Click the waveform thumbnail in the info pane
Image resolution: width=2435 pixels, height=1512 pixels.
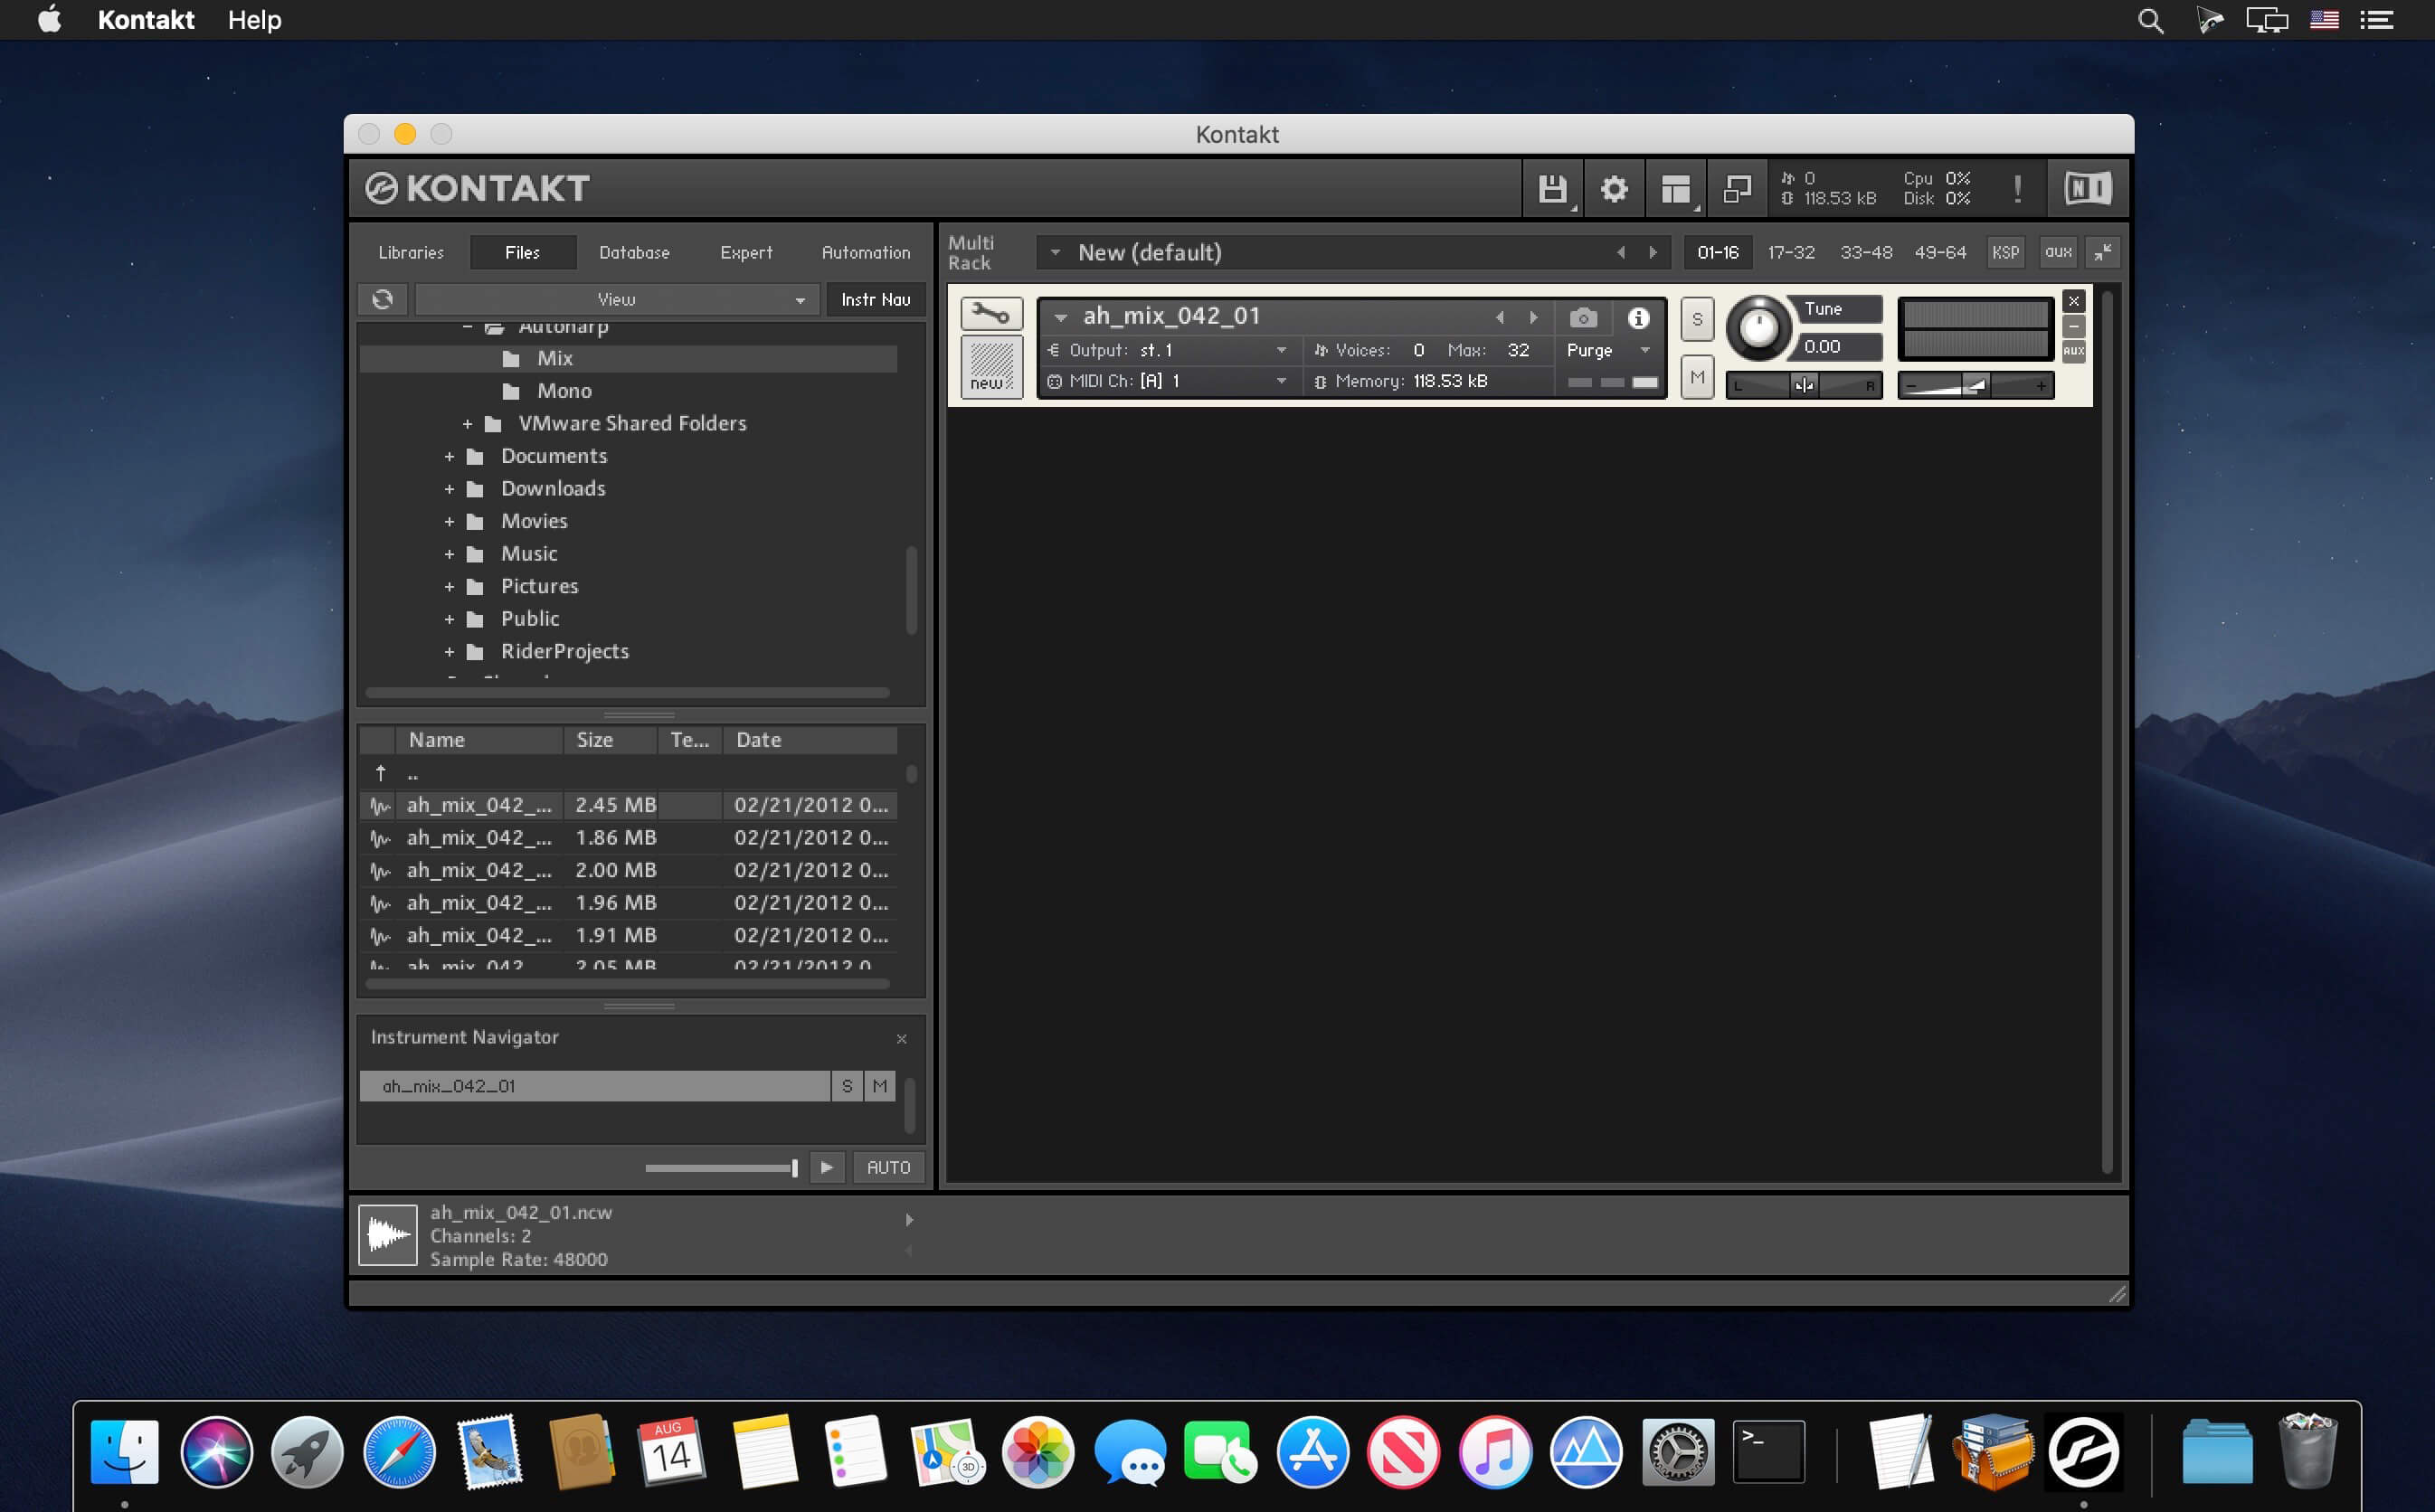point(388,1236)
